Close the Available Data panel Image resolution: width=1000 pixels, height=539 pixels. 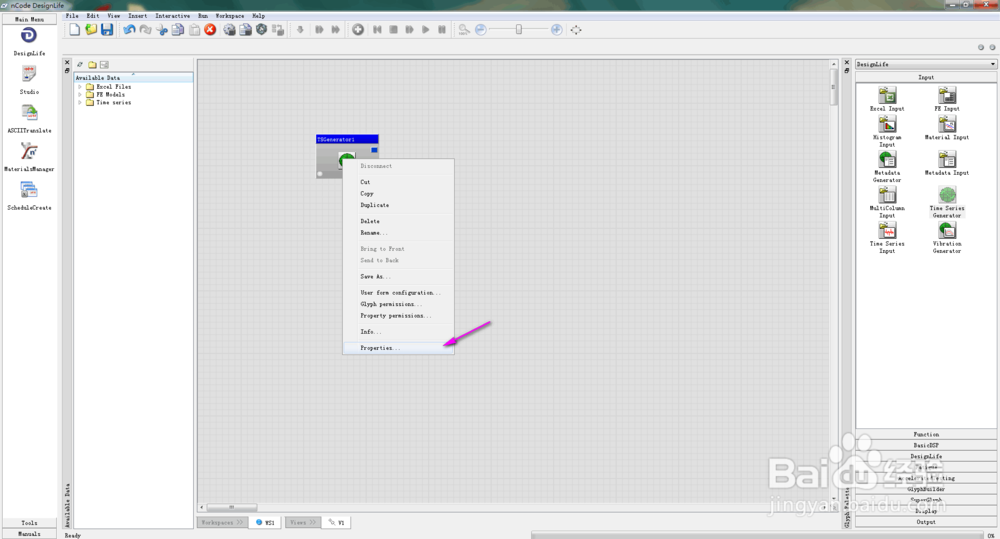click(x=67, y=63)
